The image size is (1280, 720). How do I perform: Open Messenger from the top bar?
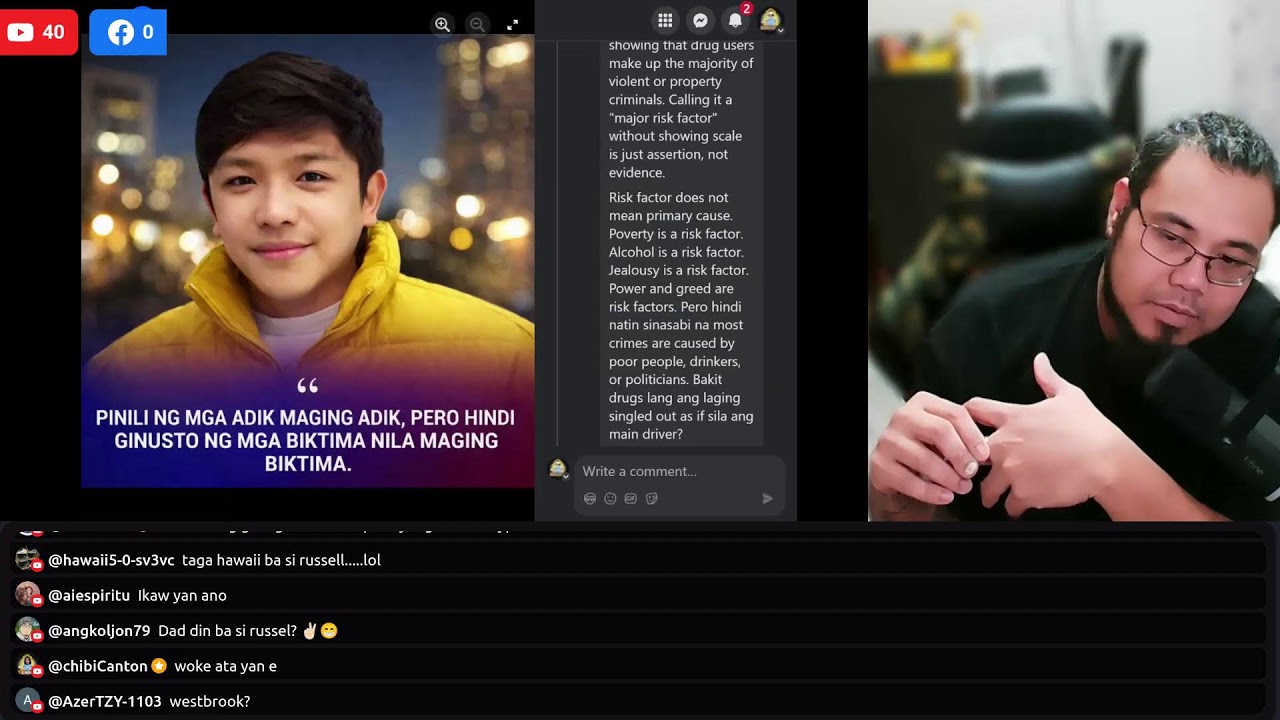[701, 20]
